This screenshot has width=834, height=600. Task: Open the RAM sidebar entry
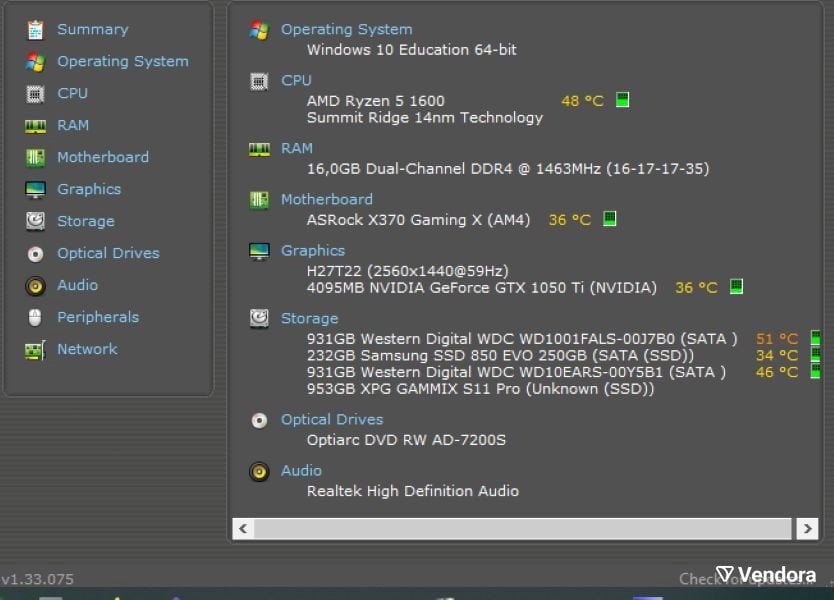tap(73, 126)
